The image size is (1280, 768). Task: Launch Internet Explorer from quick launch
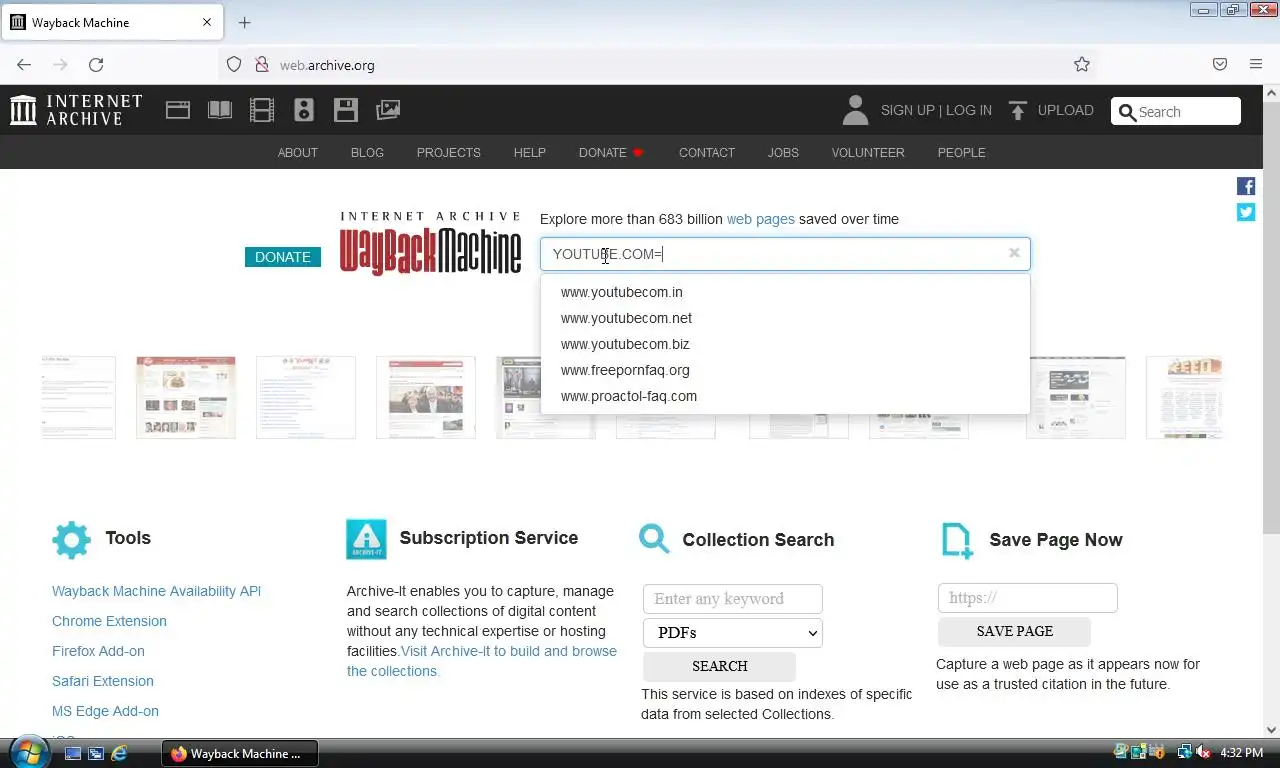[119, 753]
